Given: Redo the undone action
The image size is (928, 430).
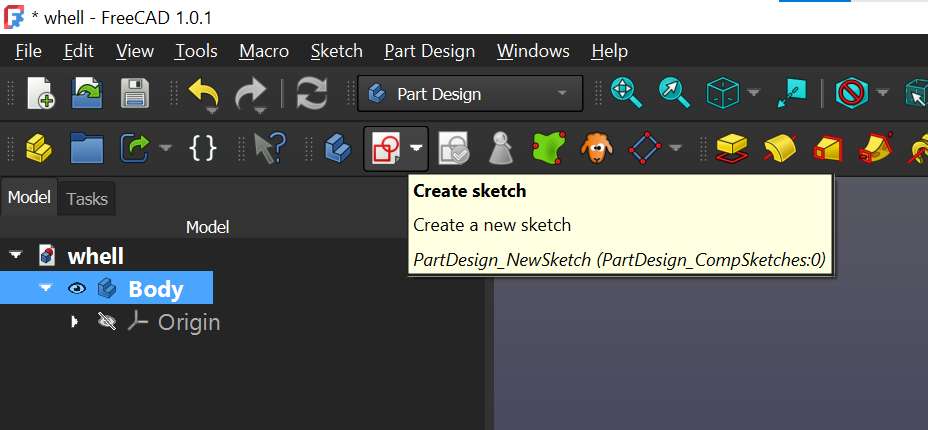Looking at the screenshot, I should [251, 92].
